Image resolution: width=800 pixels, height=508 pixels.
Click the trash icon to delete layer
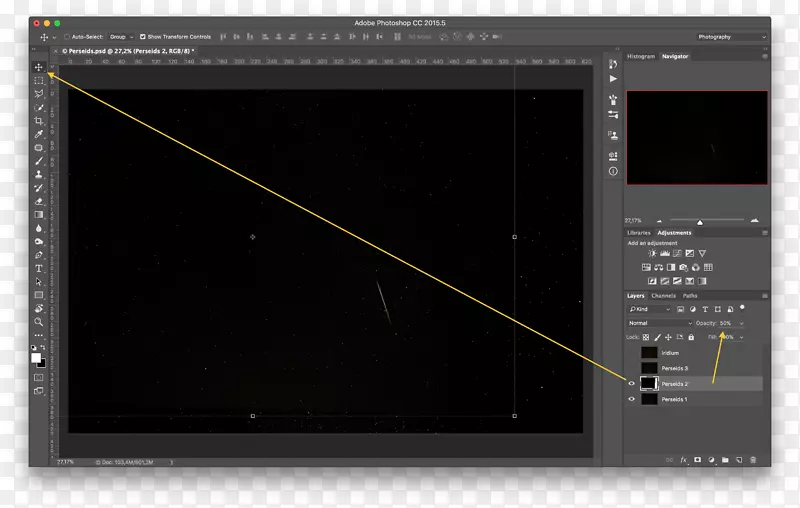tap(753, 460)
